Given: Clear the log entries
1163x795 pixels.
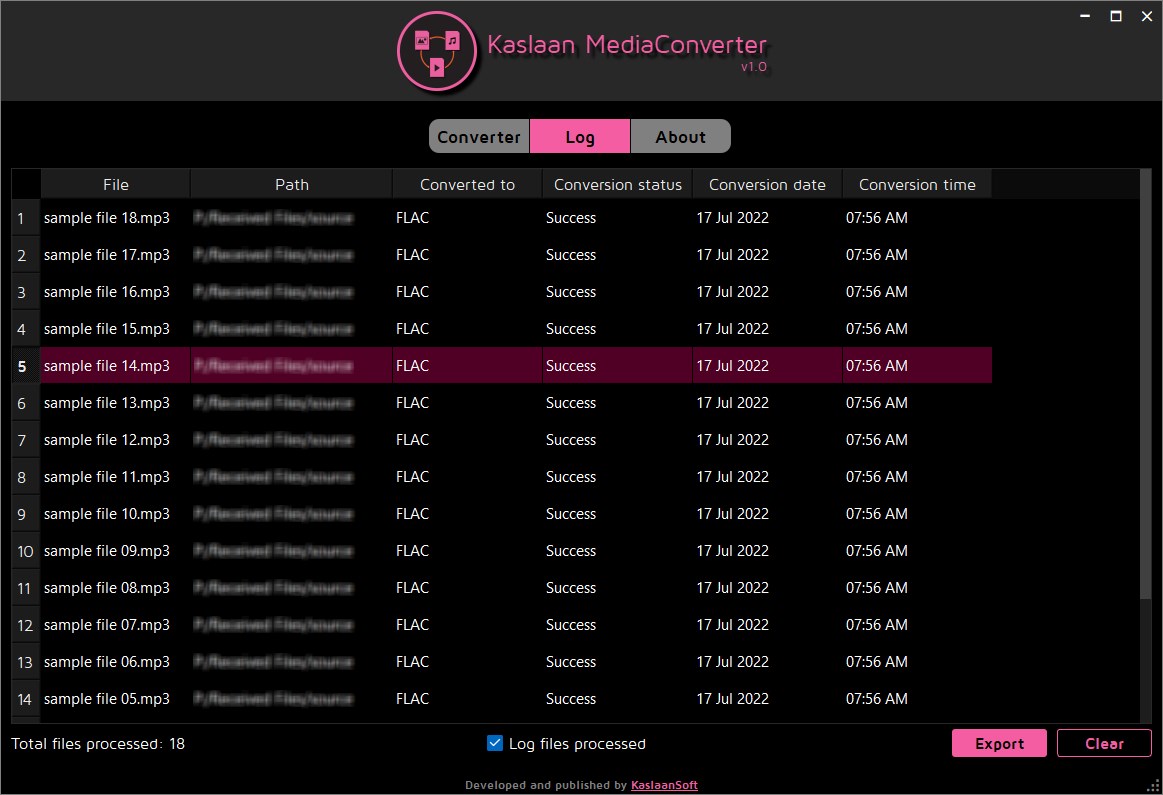Looking at the screenshot, I should pyautogui.click(x=1104, y=743).
